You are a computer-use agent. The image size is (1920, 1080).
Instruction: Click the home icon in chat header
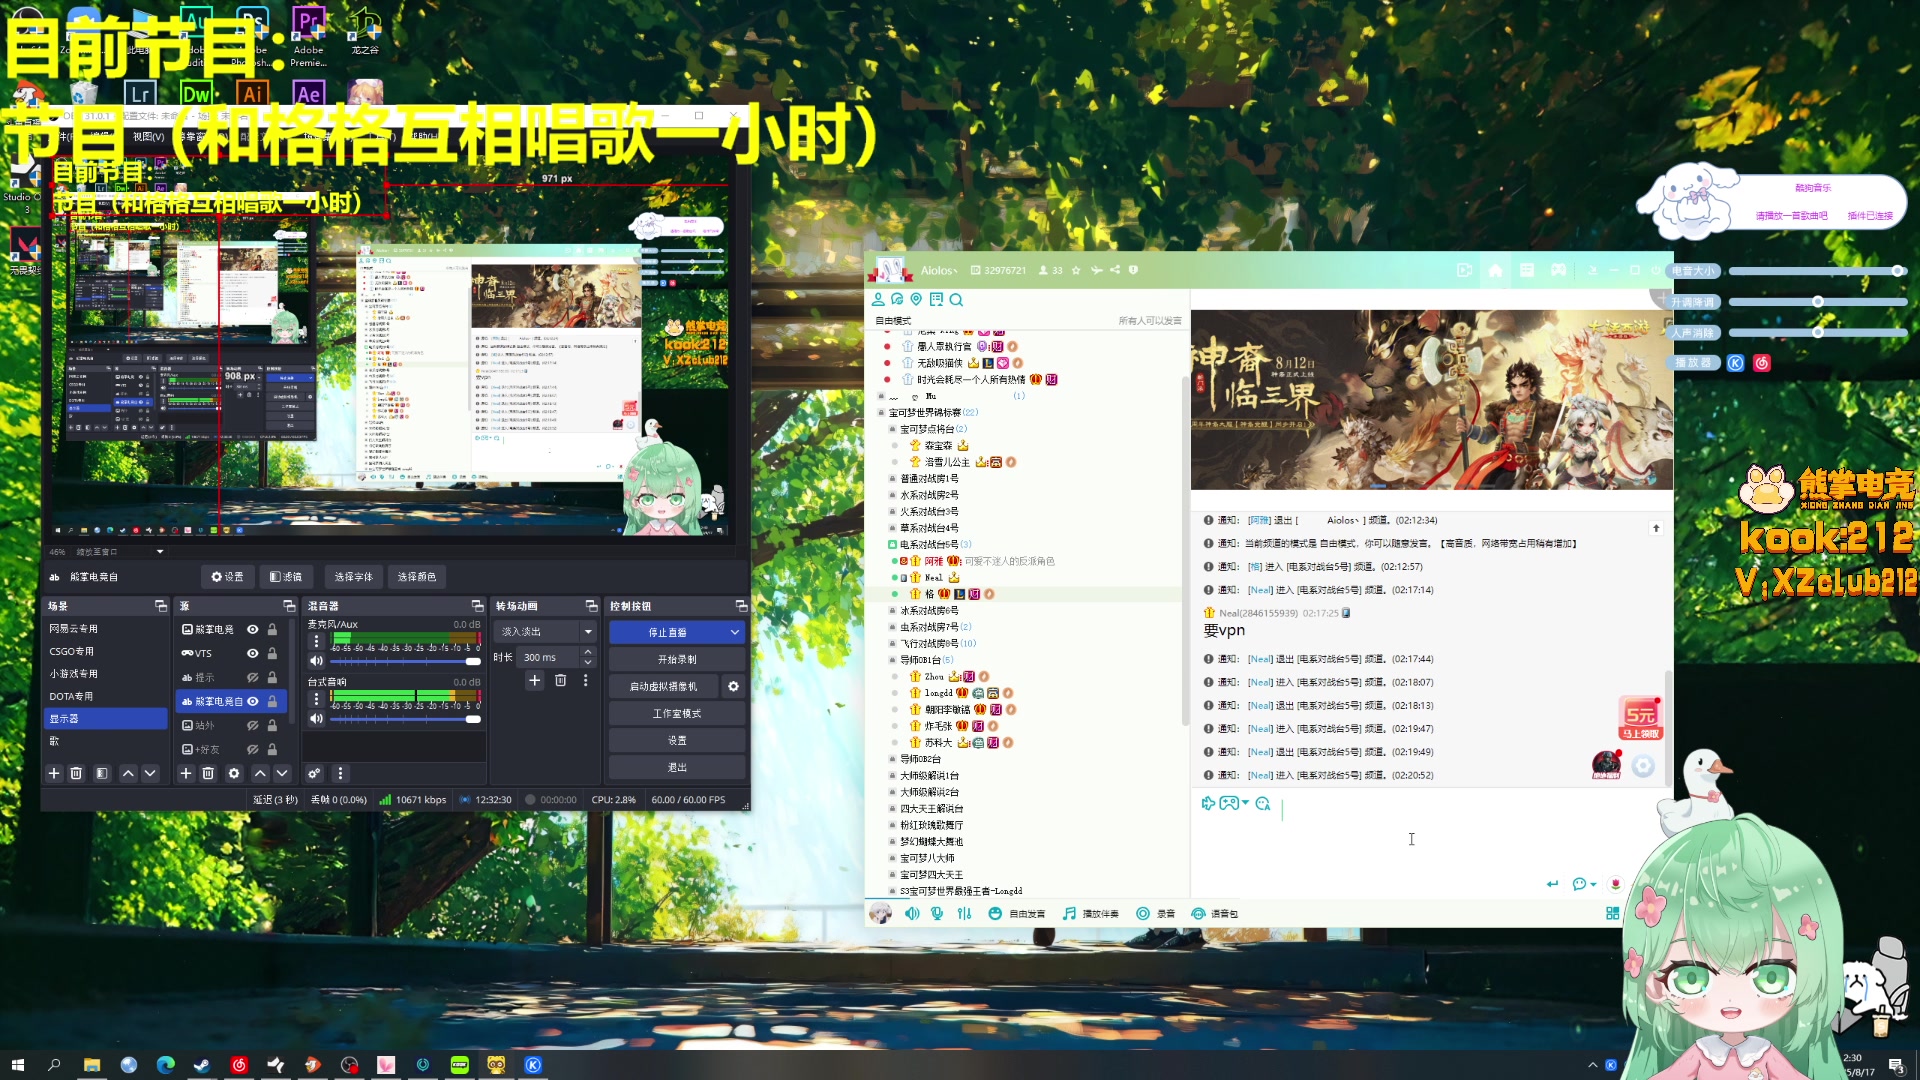1495,270
